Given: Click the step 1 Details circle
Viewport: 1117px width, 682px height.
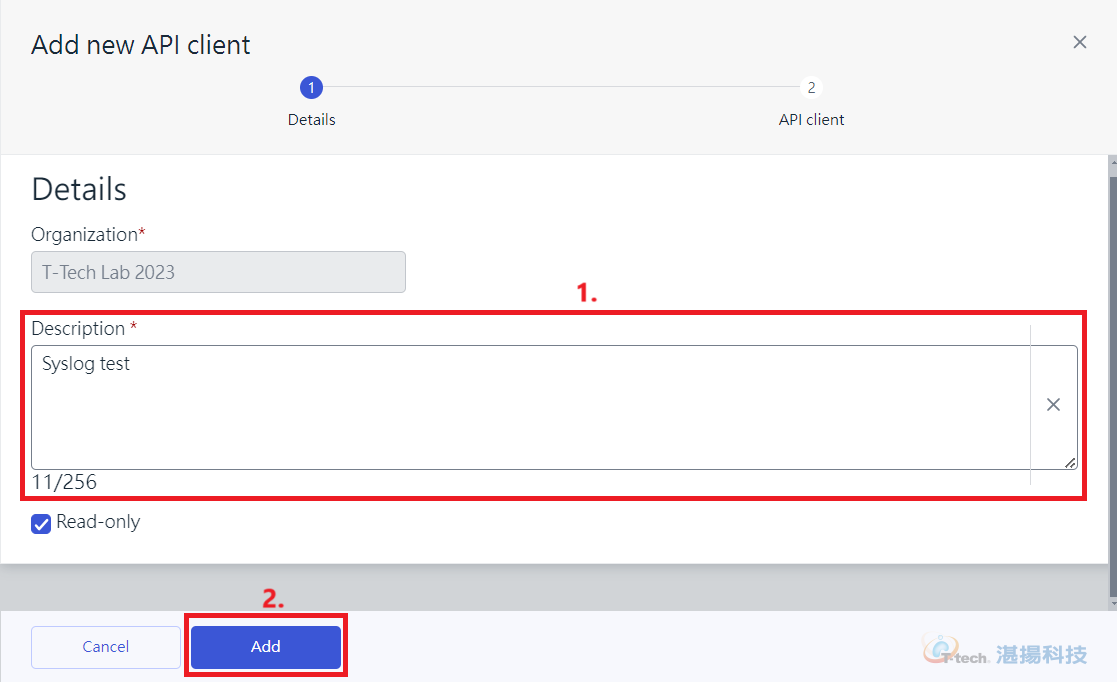Looking at the screenshot, I should click(x=311, y=88).
